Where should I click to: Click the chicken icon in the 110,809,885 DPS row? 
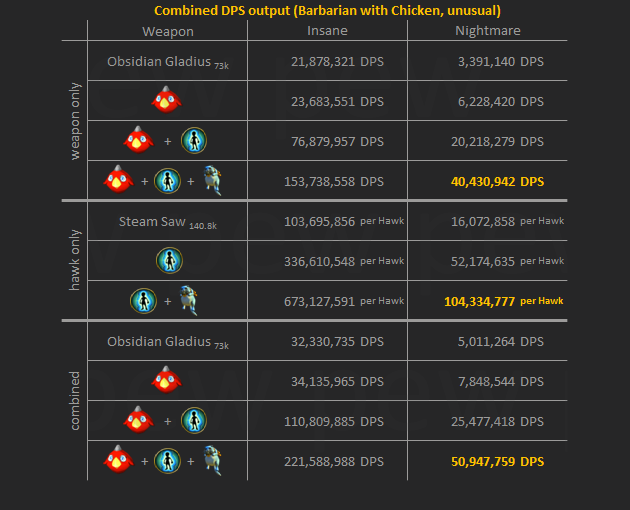click(x=138, y=420)
